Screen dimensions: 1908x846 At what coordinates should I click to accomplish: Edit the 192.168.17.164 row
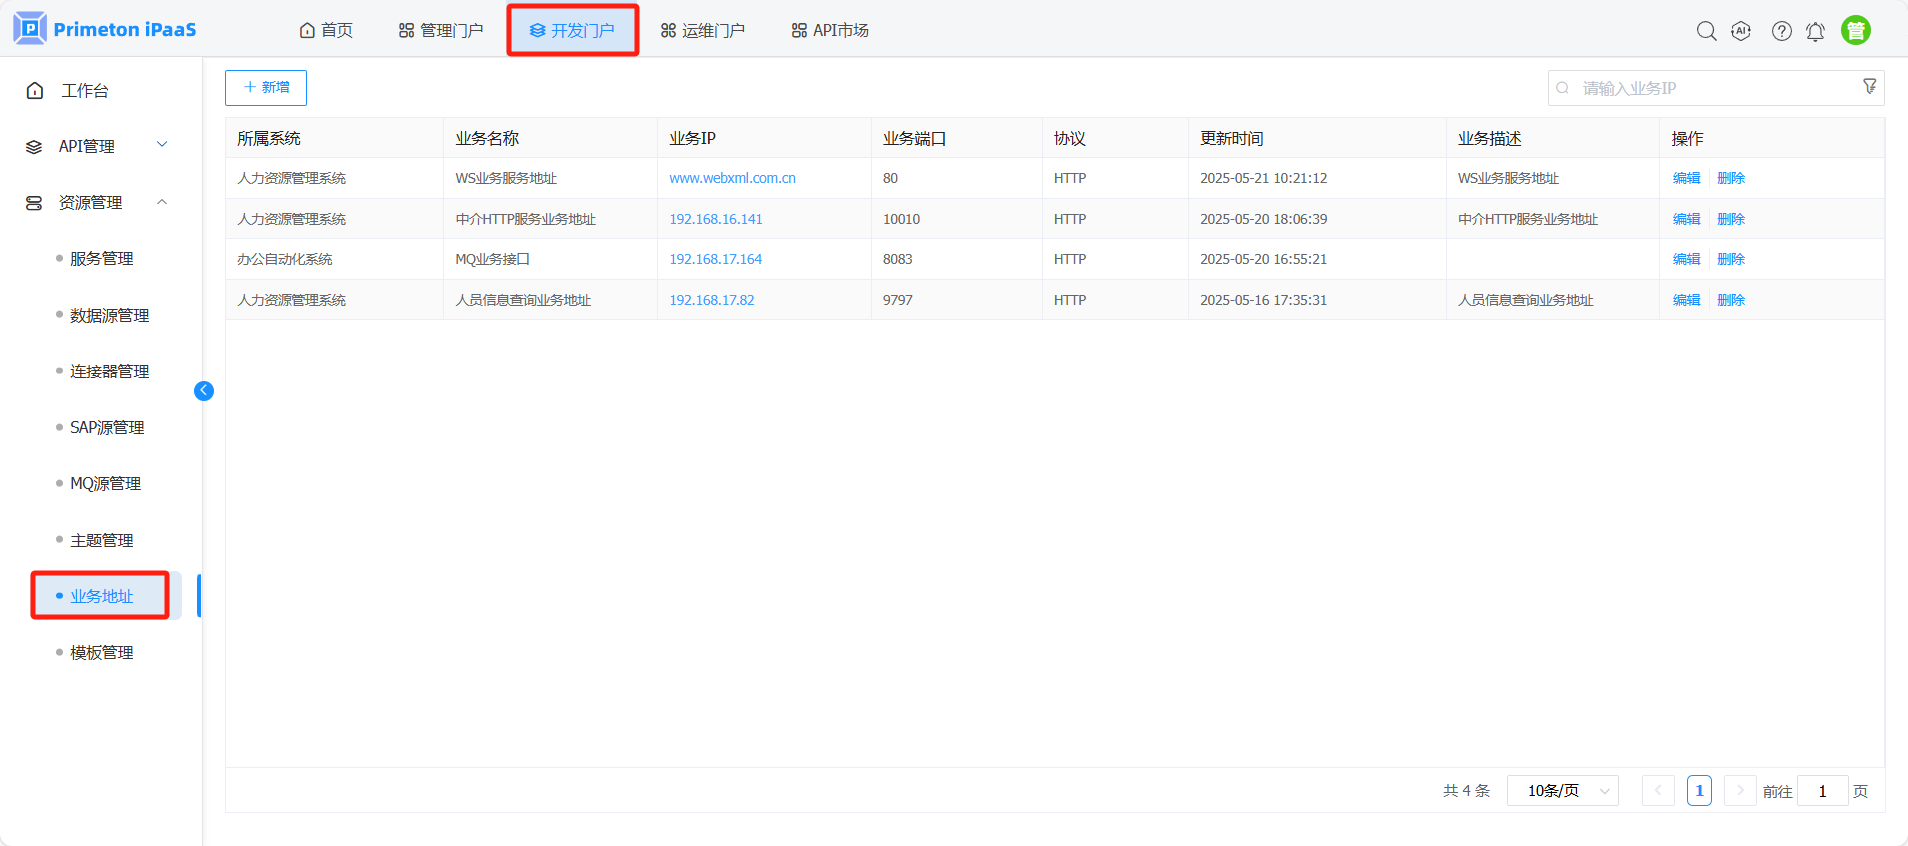pyautogui.click(x=1686, y=259)
